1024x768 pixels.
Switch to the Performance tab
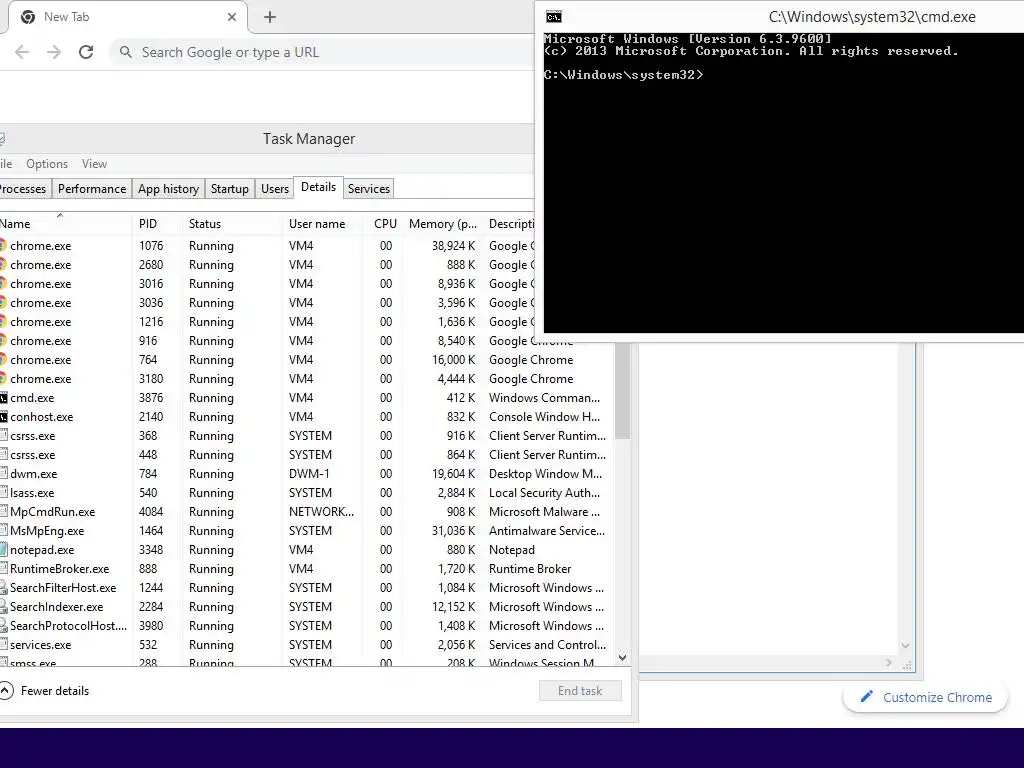click(x=92, y=189)
